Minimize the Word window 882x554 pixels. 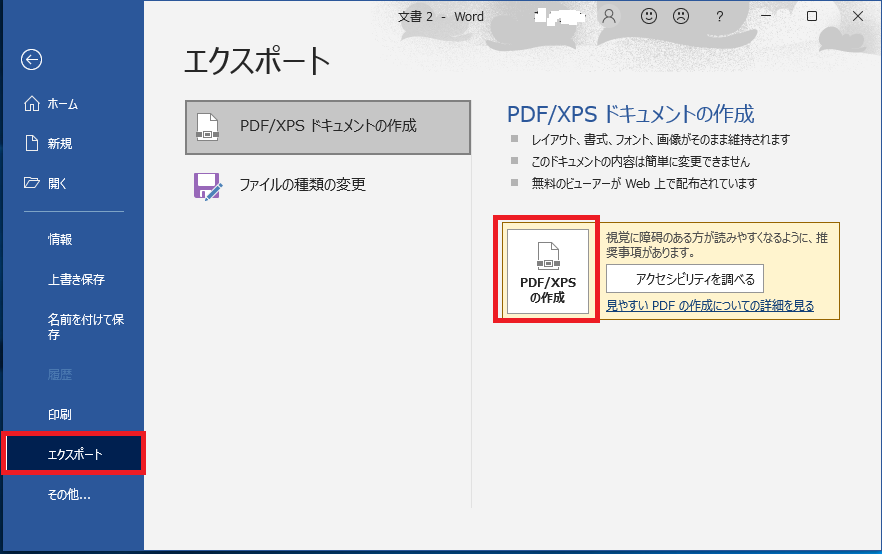[x=766, y=16]
